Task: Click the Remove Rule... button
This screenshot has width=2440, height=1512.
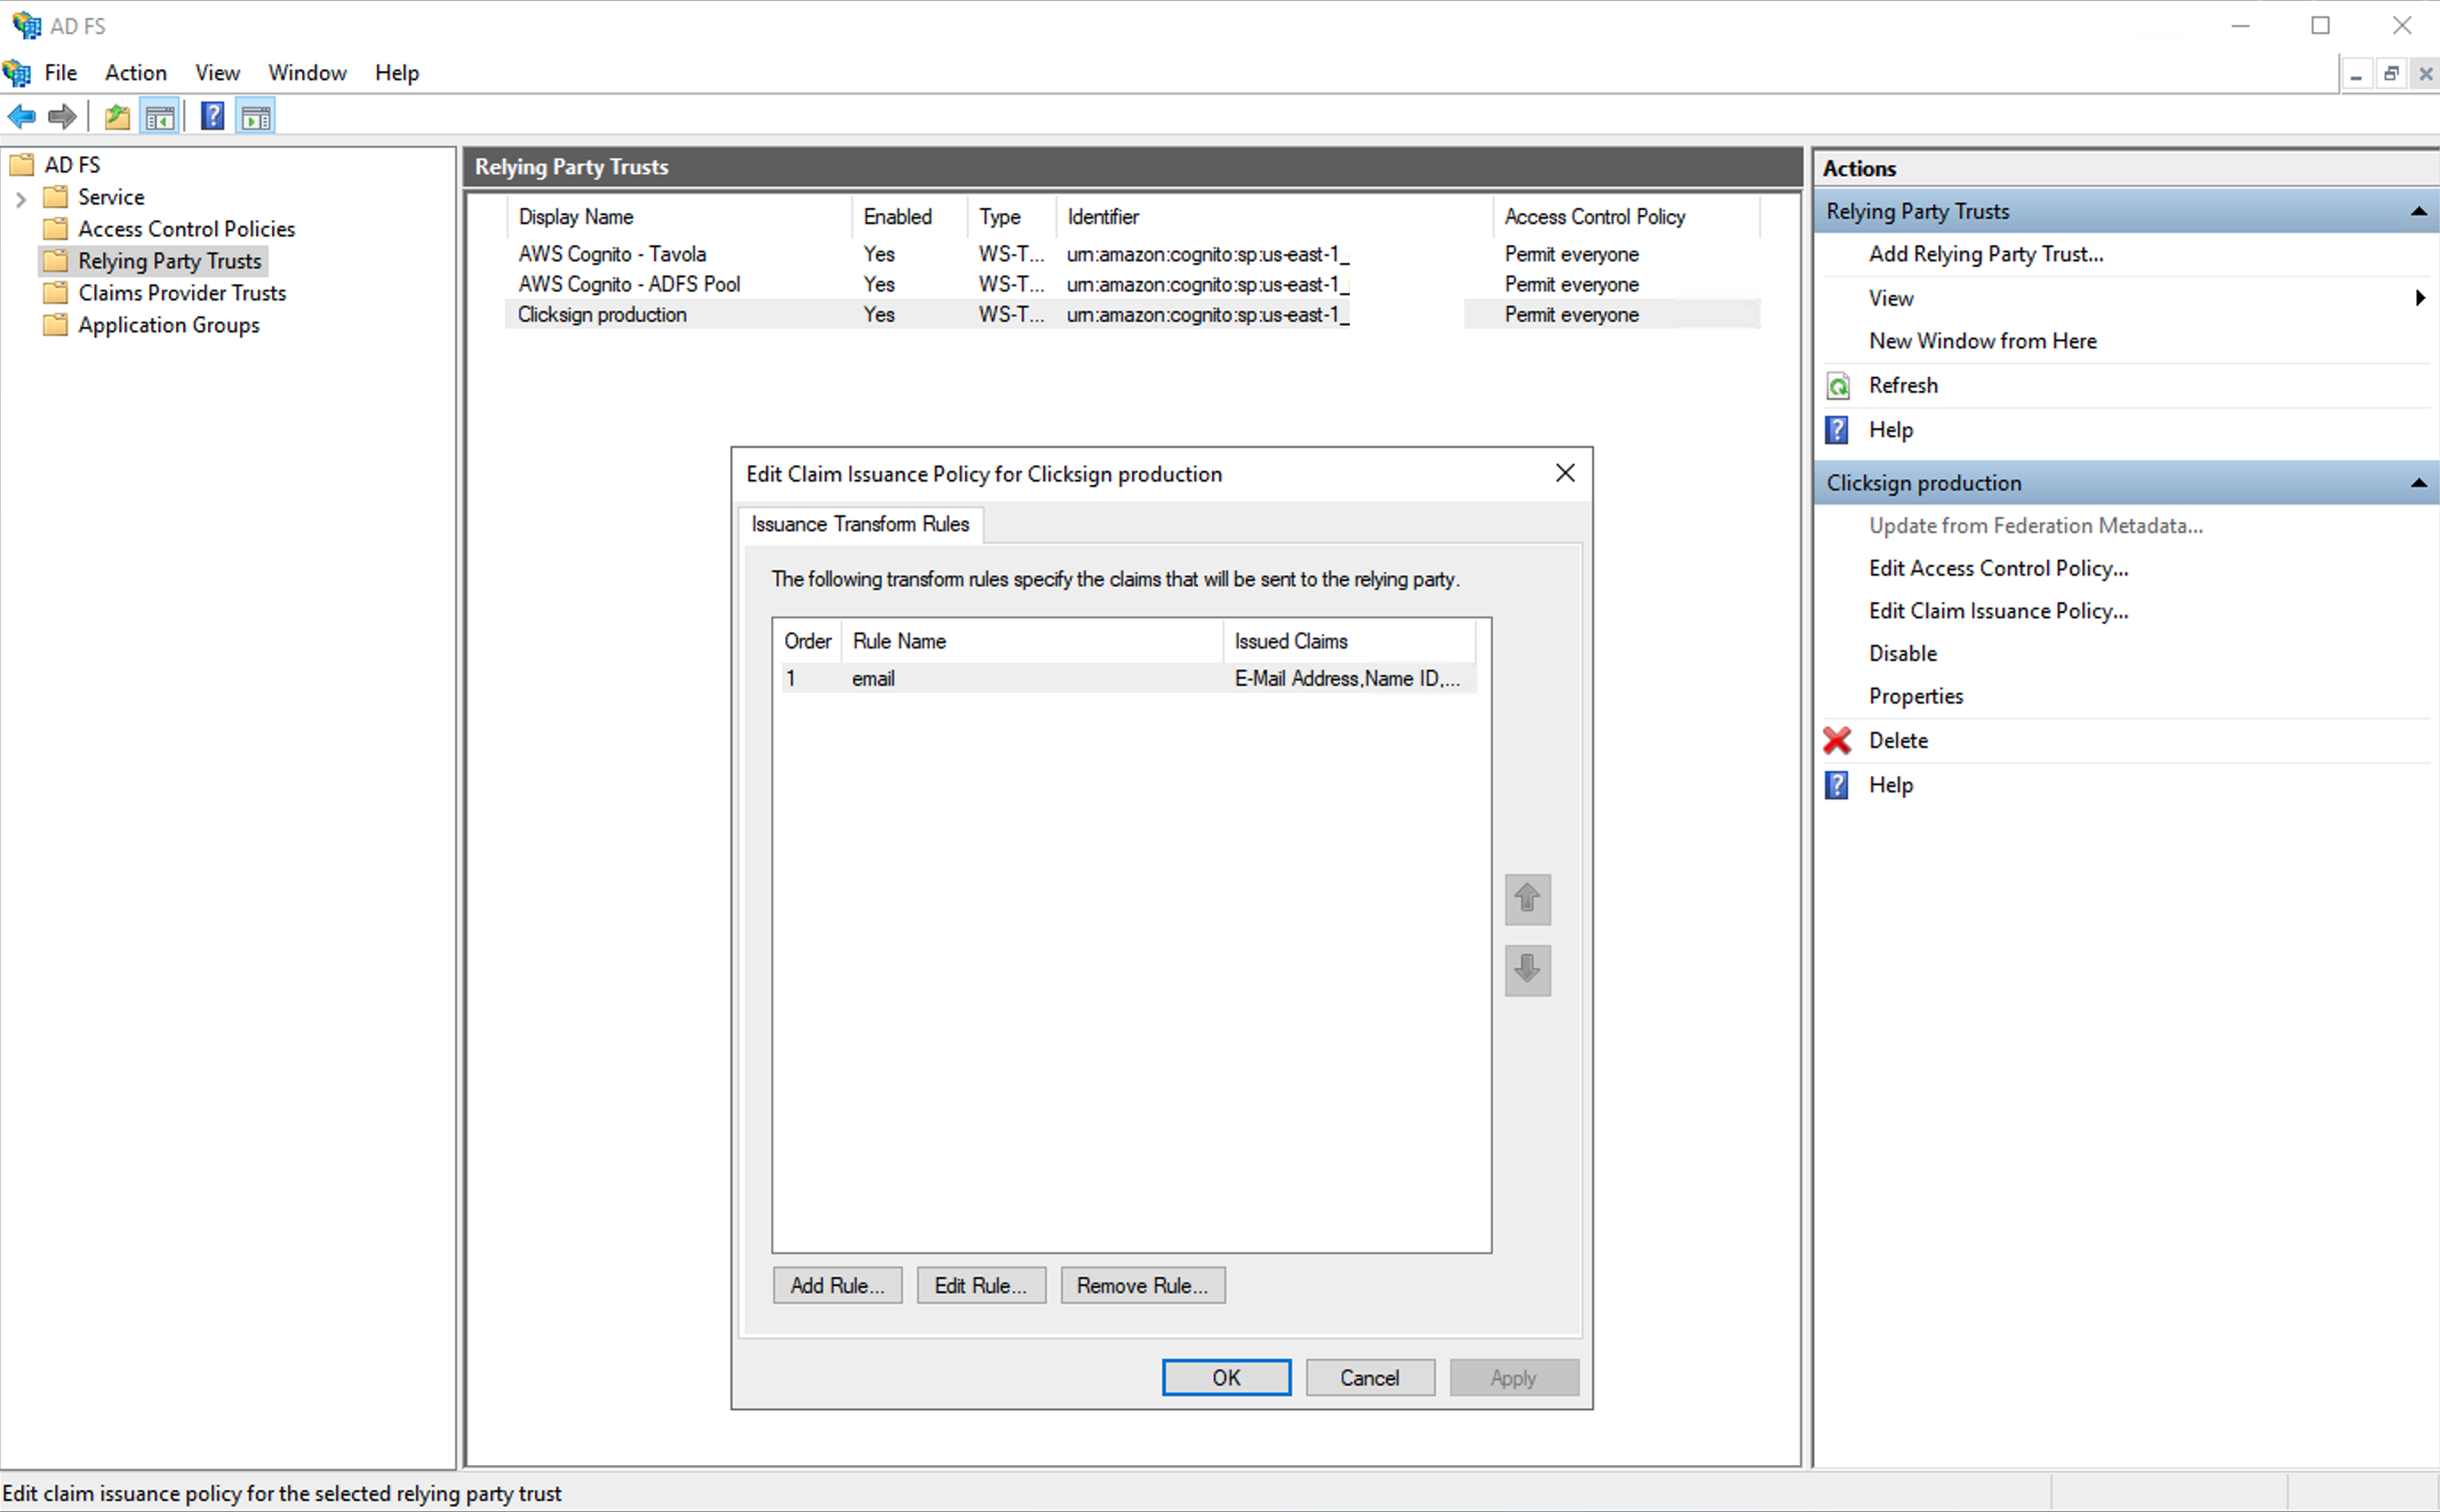Action: tap(1142, 1286)
